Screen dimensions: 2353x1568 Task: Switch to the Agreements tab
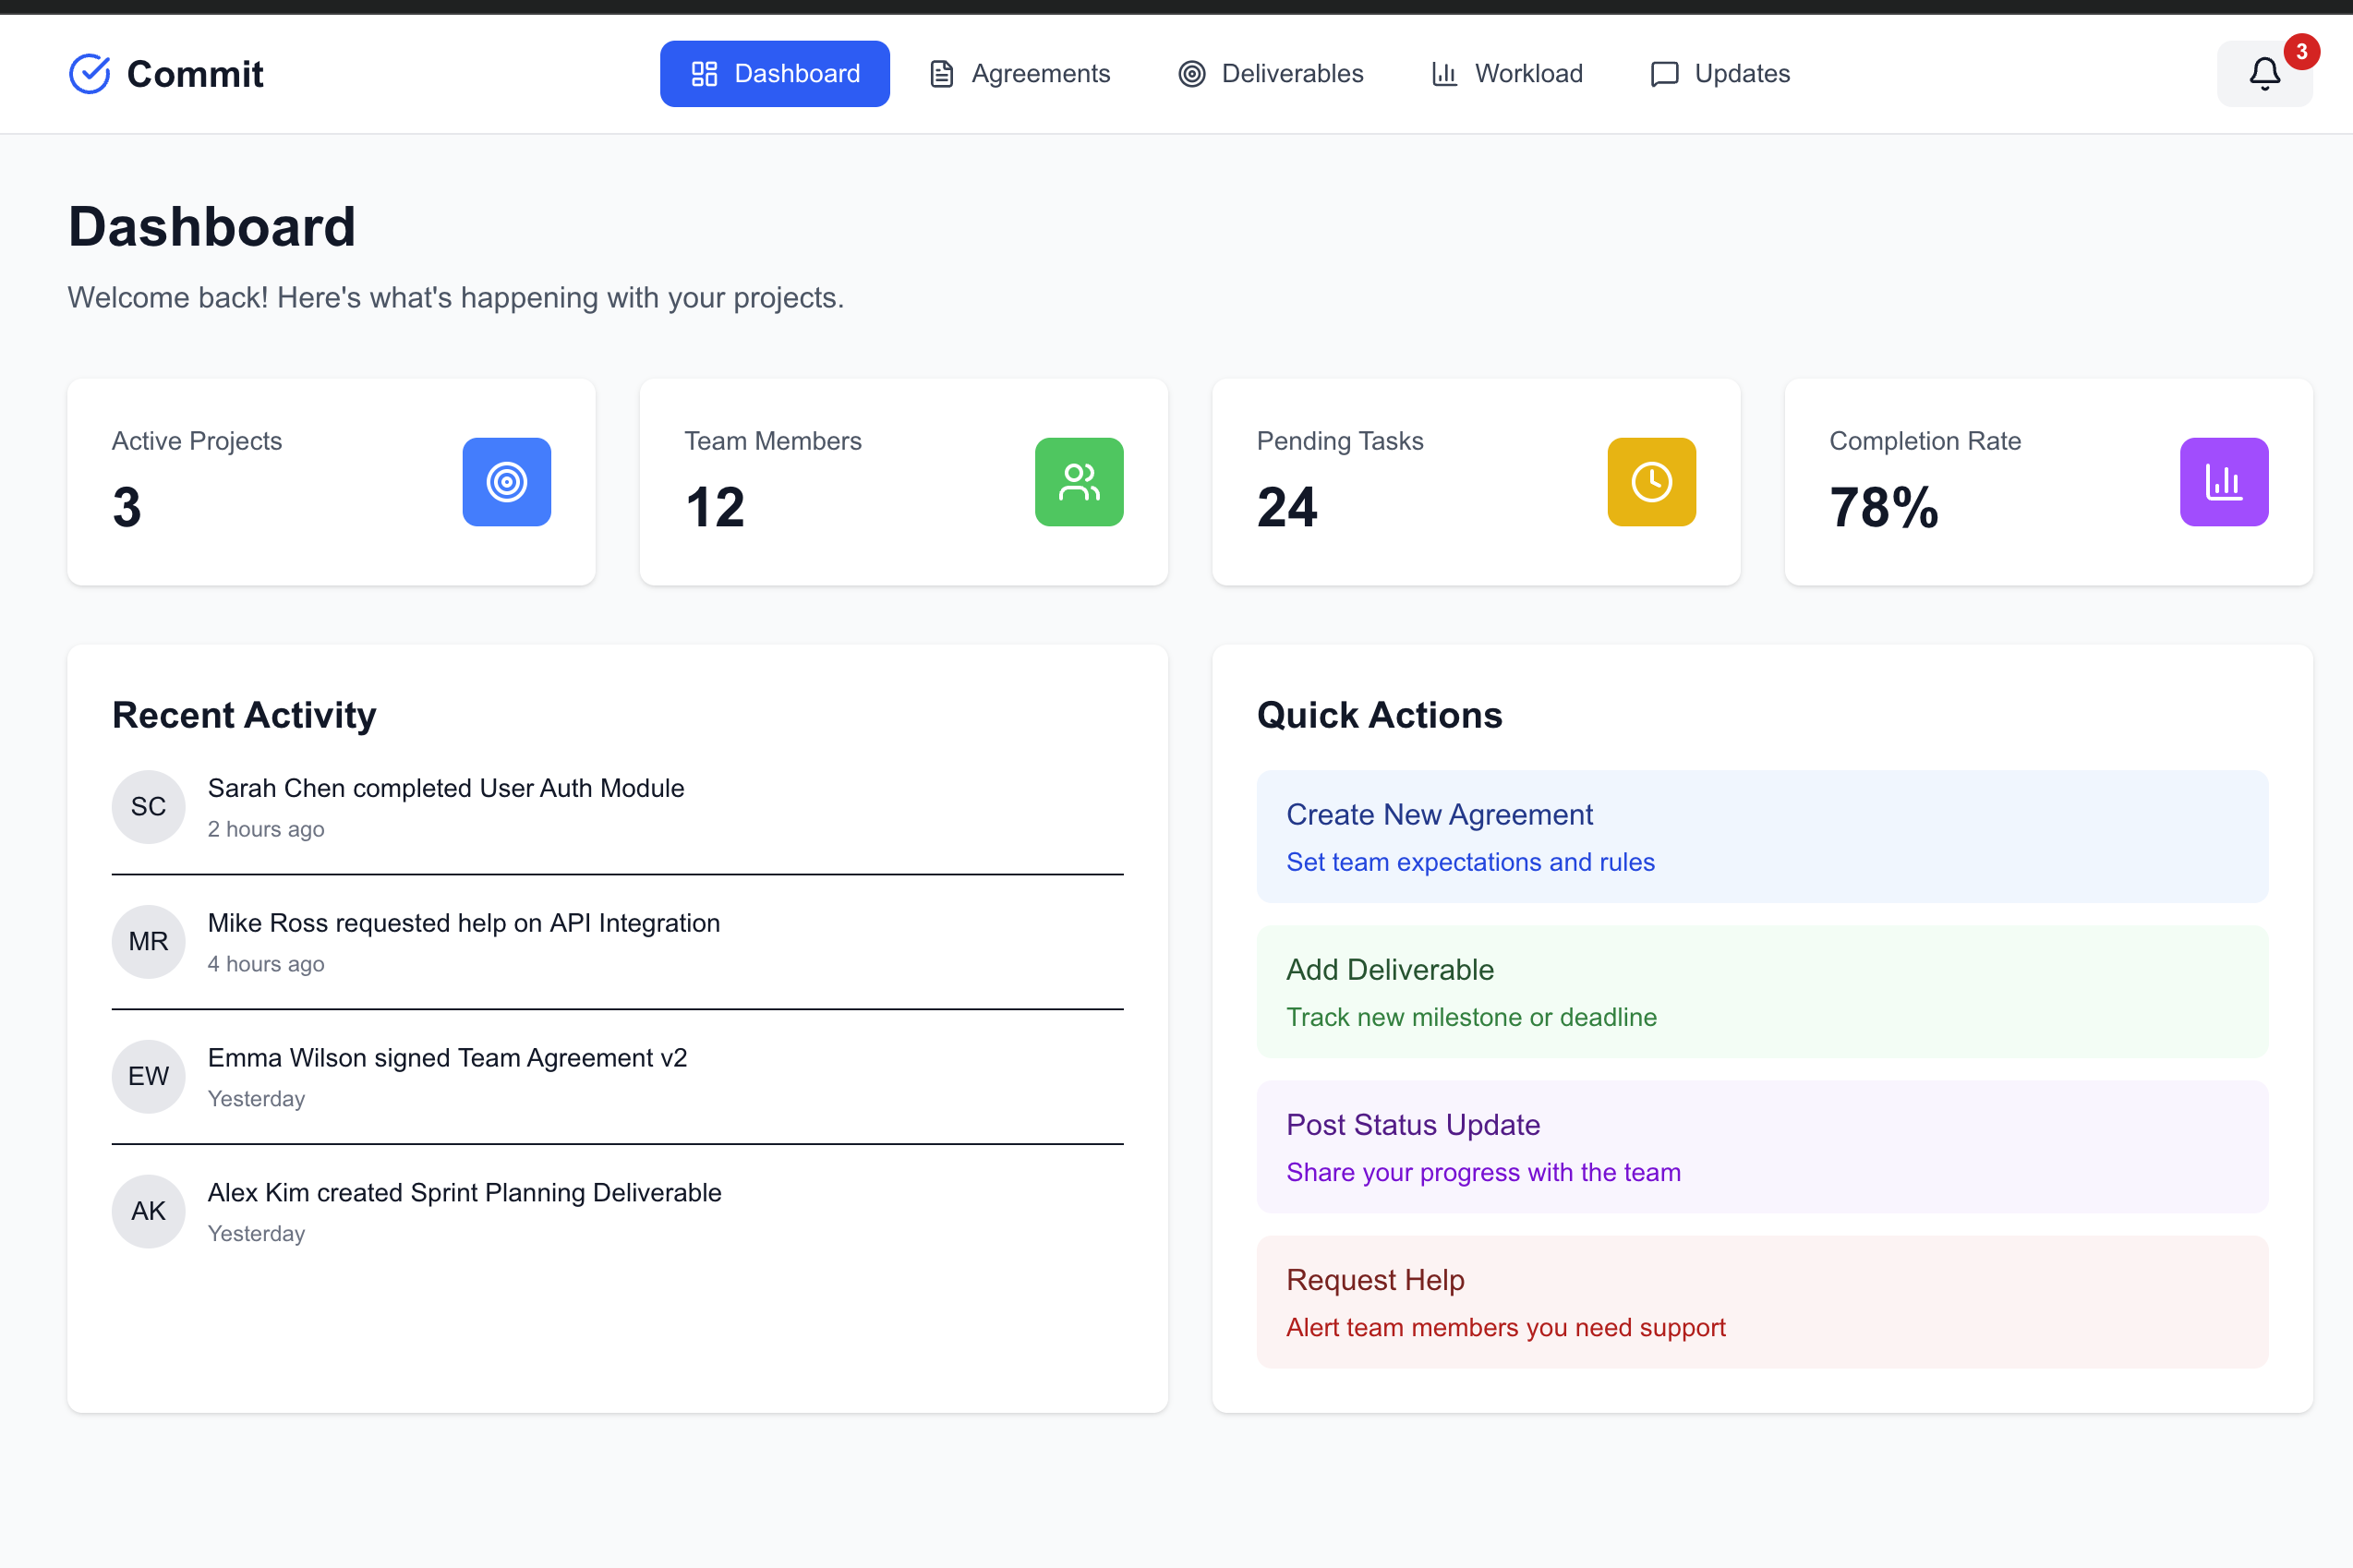1019,74
